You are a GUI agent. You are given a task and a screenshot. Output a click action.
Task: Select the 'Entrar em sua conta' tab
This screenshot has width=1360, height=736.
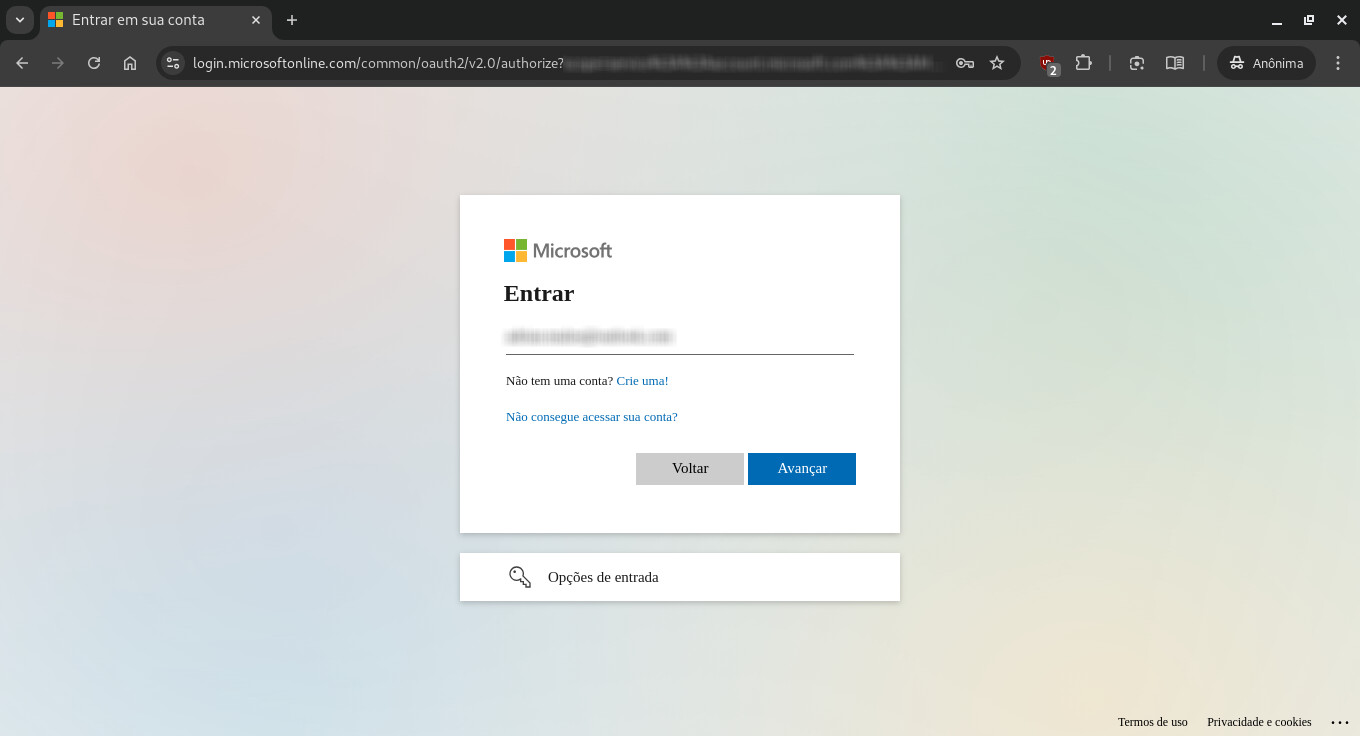tap(155, 20)
